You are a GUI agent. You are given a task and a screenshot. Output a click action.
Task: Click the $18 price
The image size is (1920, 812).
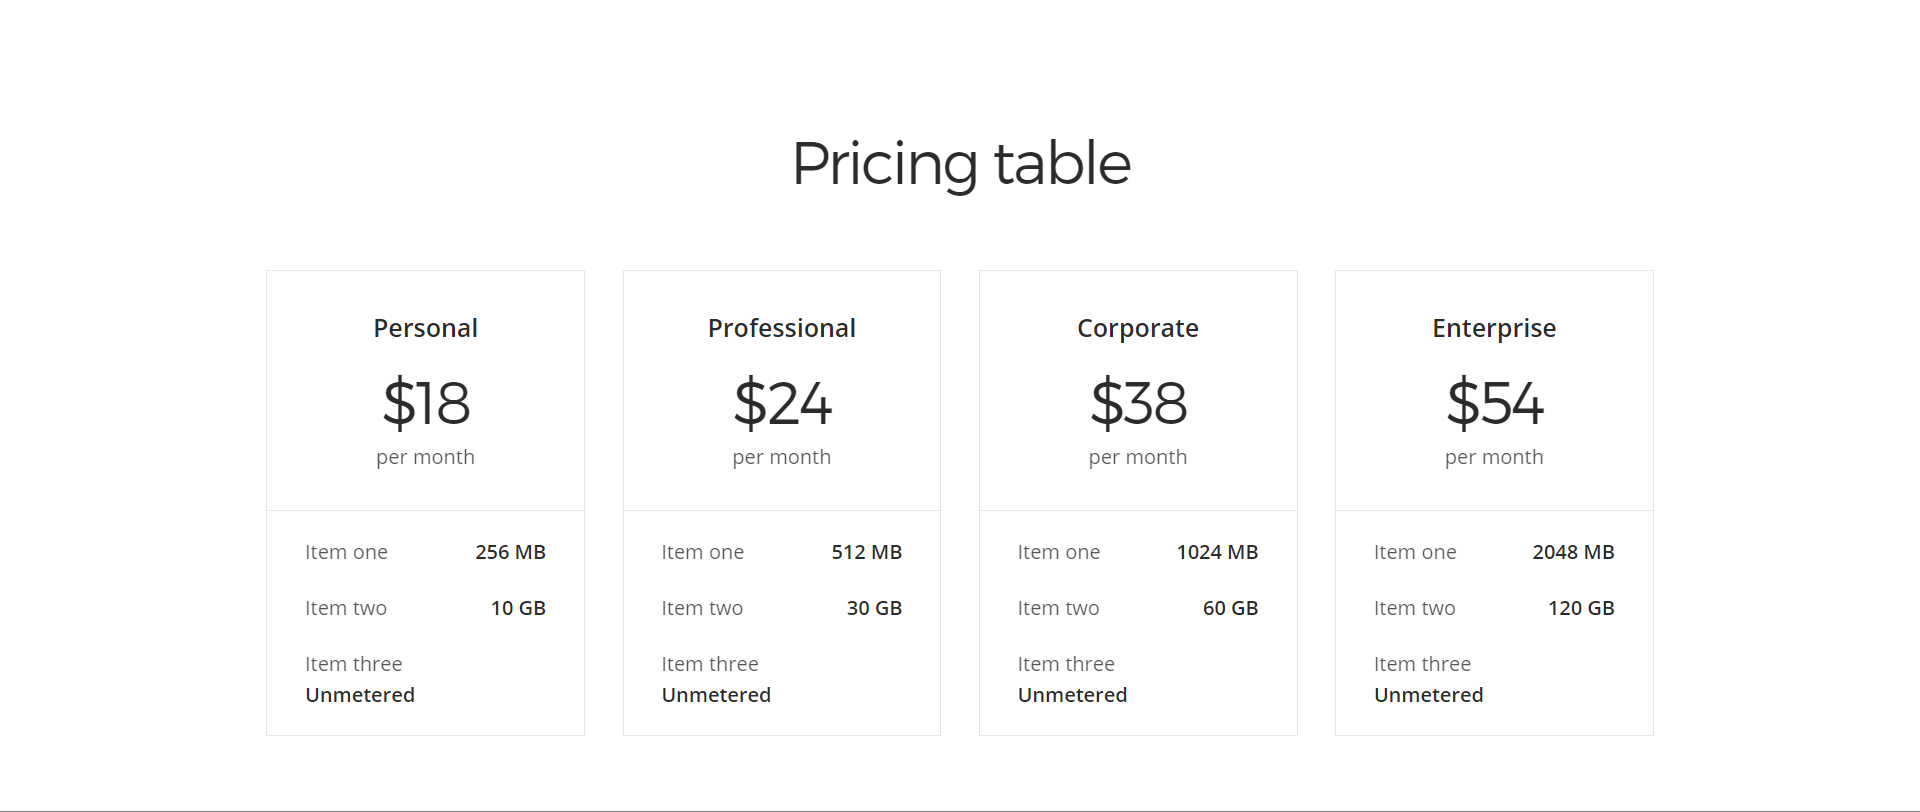click(x=426, y=403)
